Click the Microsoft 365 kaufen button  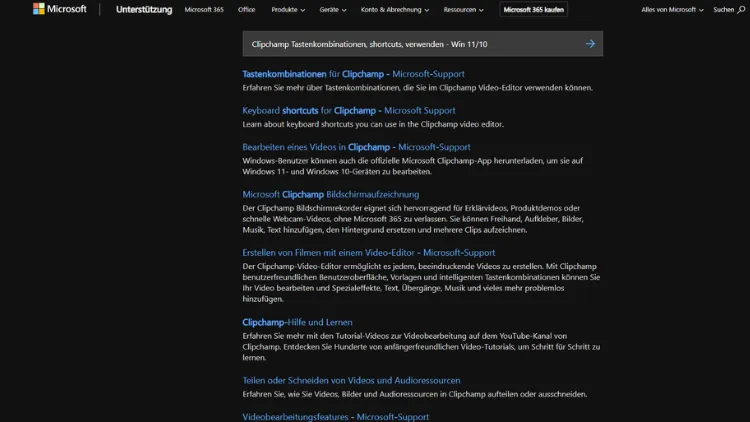533,10
